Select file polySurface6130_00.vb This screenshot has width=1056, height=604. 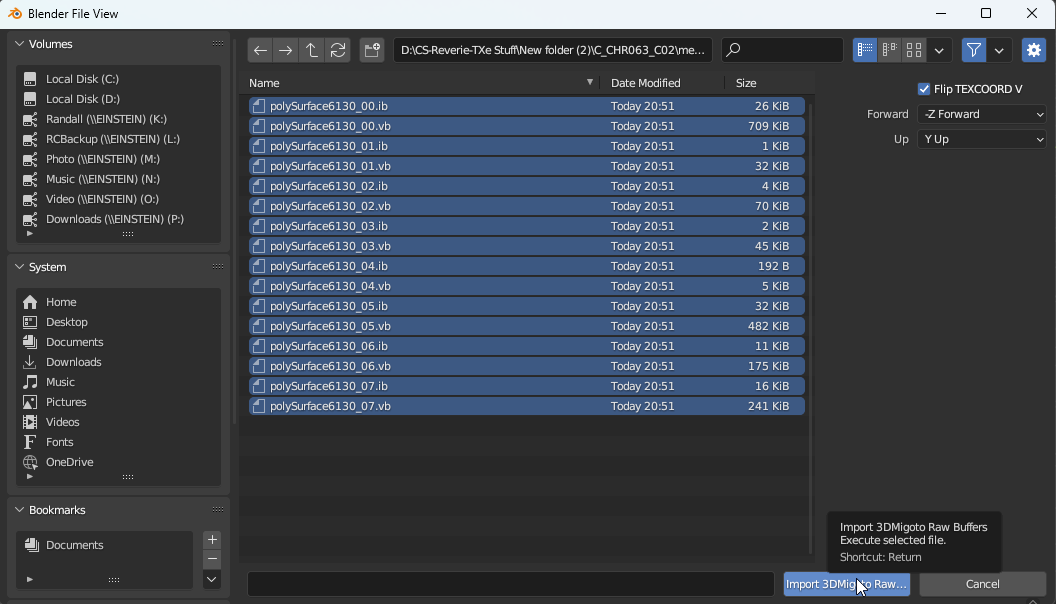click(x=527, y=126)
